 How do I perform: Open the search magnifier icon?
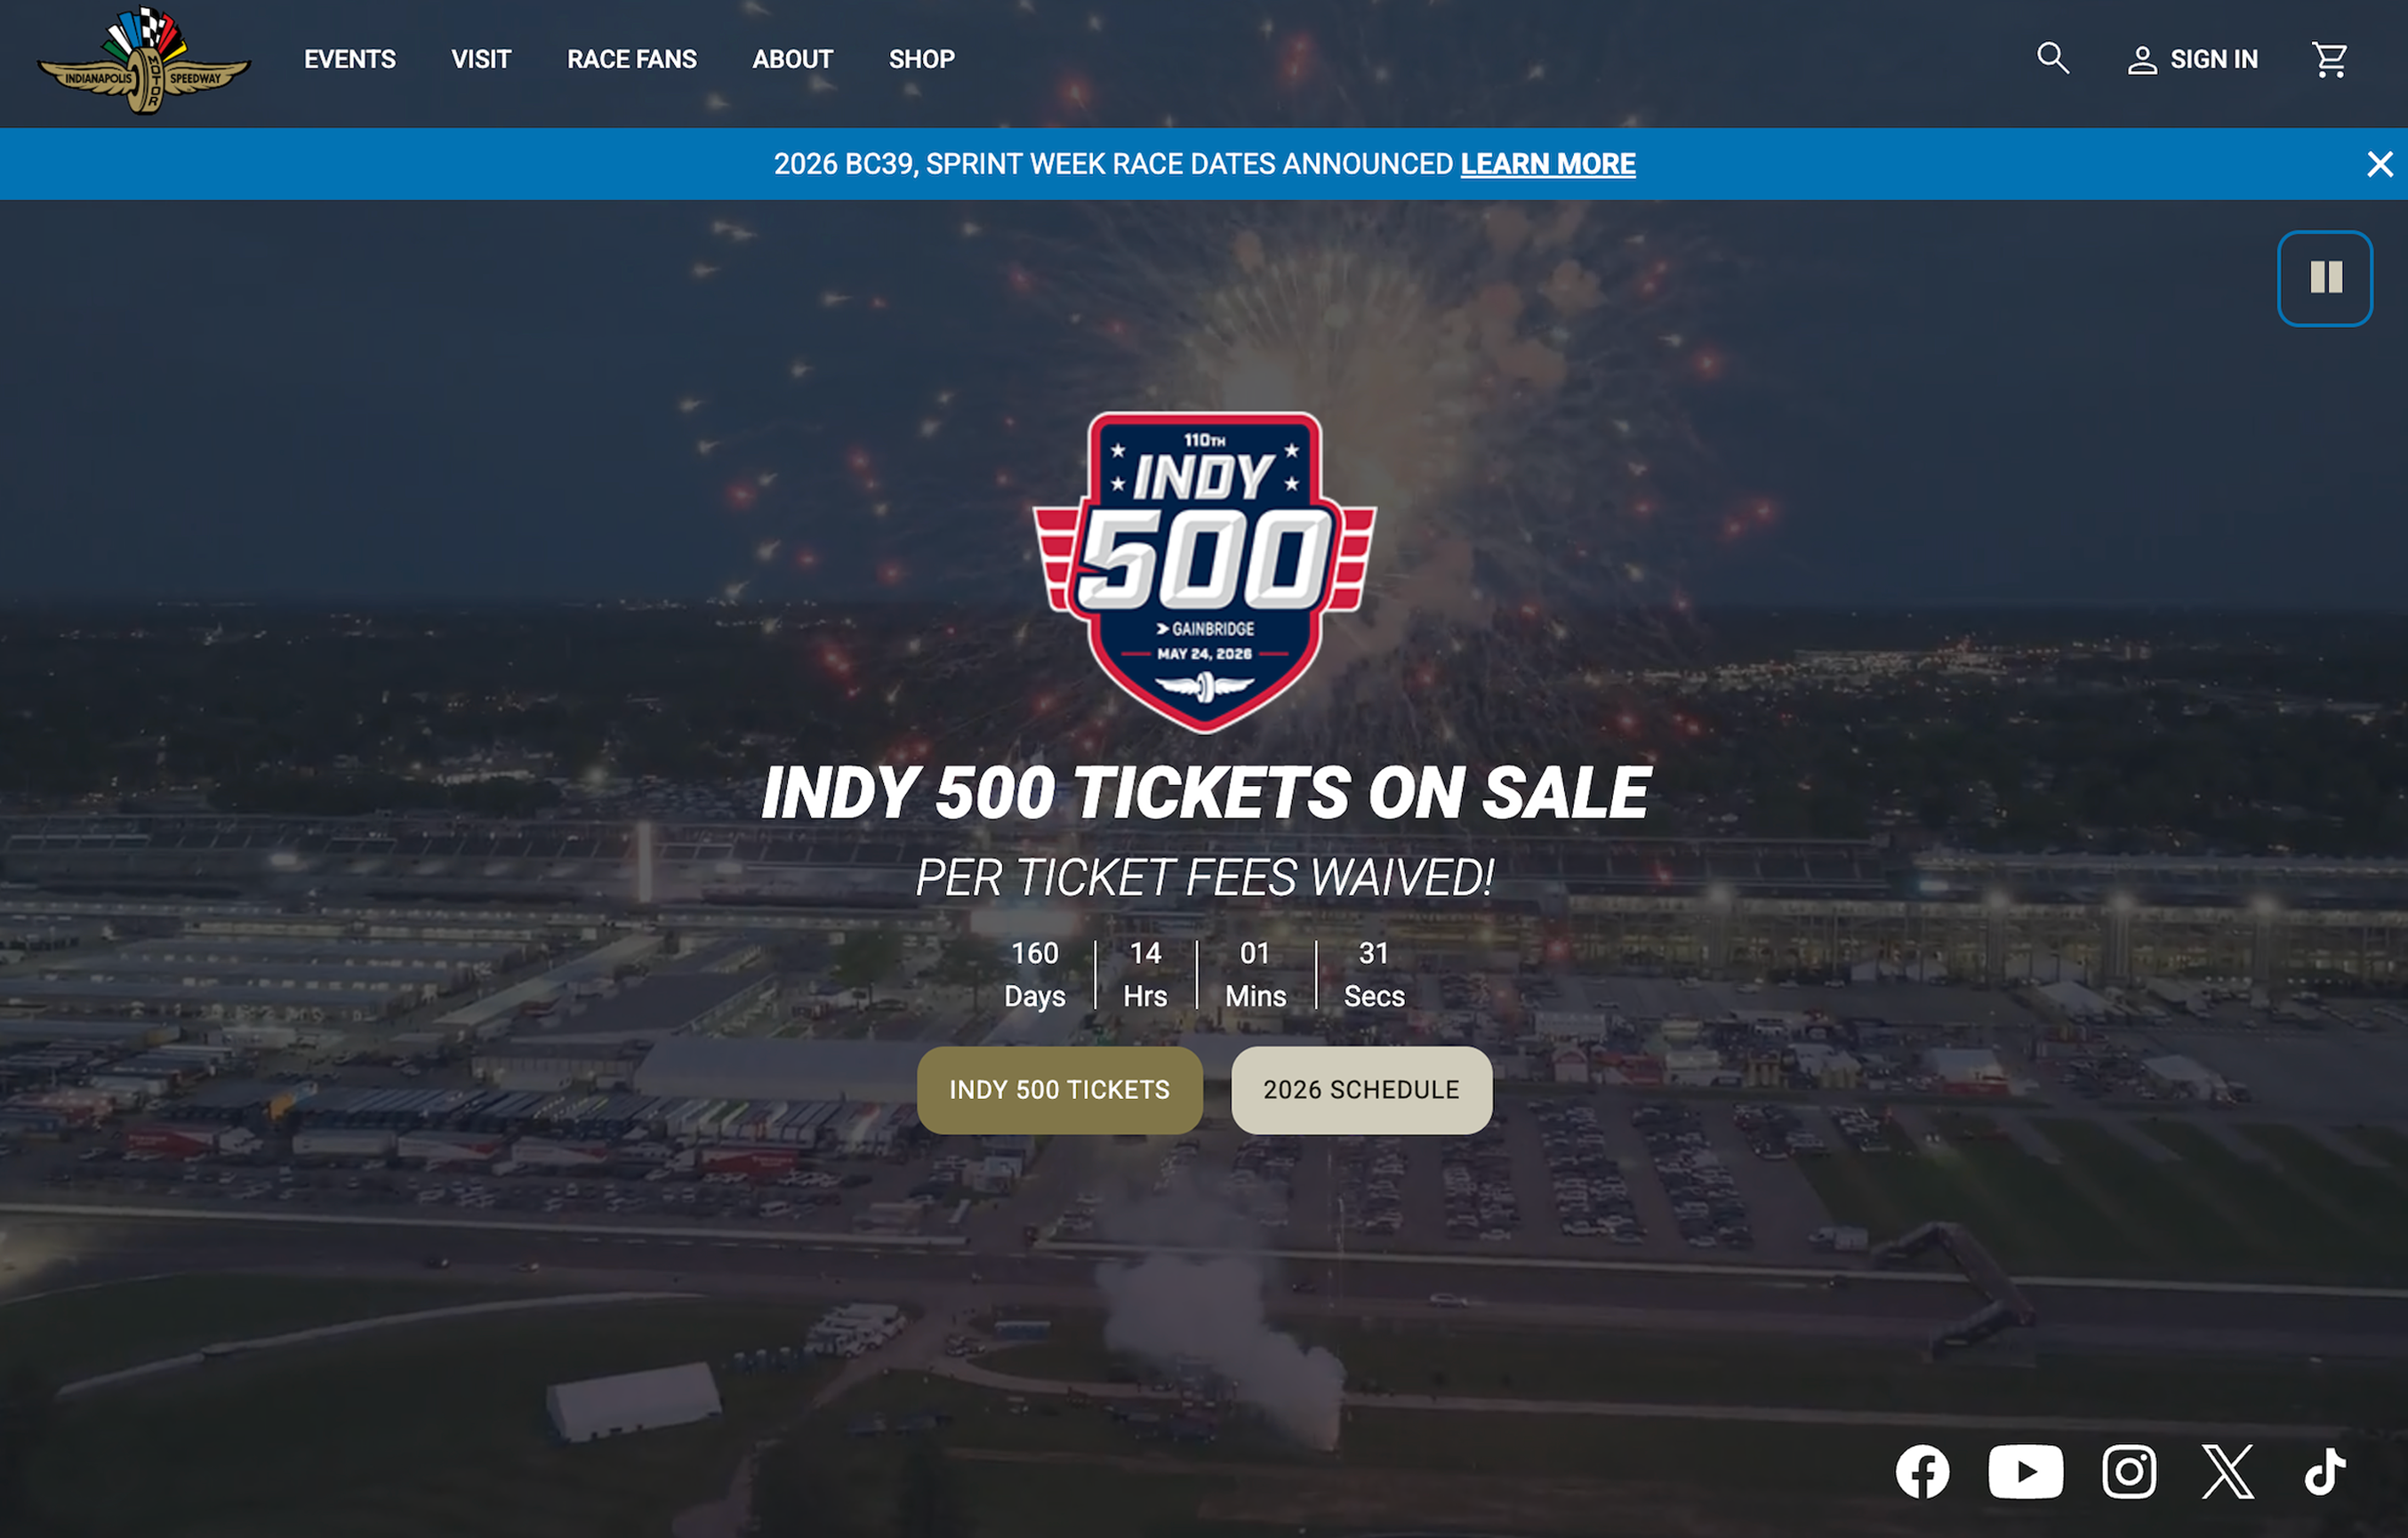(x=2053, y=58)
